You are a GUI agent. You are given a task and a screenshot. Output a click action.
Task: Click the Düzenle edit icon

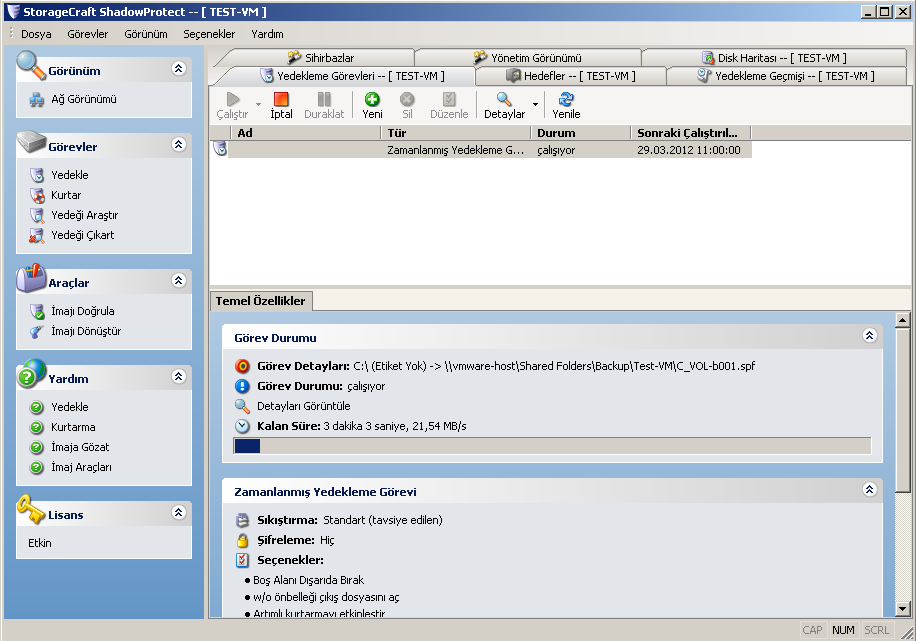pyautogui.click(x=449, y=99)
